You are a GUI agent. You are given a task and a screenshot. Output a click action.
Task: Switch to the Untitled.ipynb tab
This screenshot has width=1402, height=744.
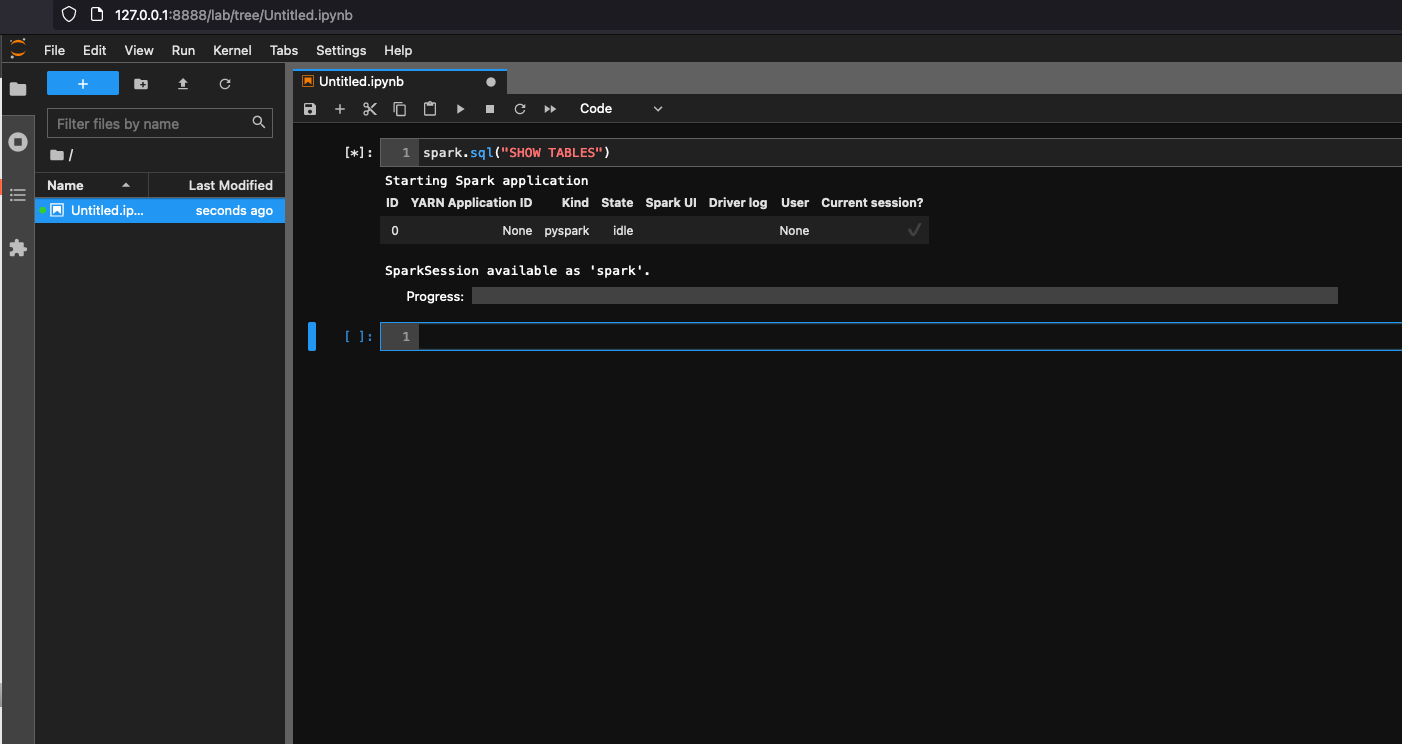click(361, 82)
